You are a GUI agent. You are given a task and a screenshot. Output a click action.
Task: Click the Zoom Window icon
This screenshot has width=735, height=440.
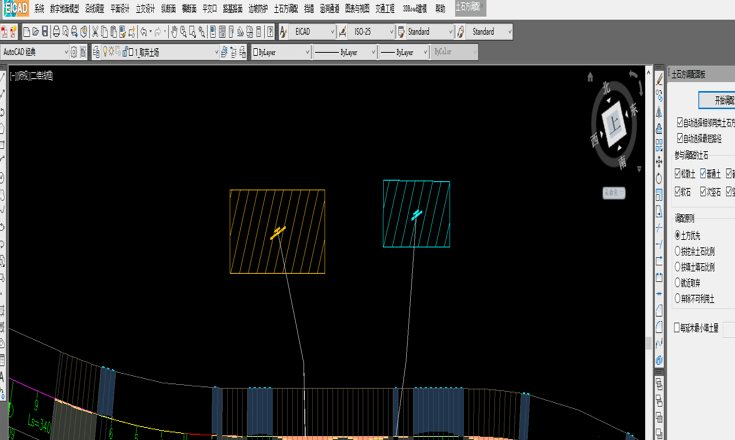click(192, 32)
